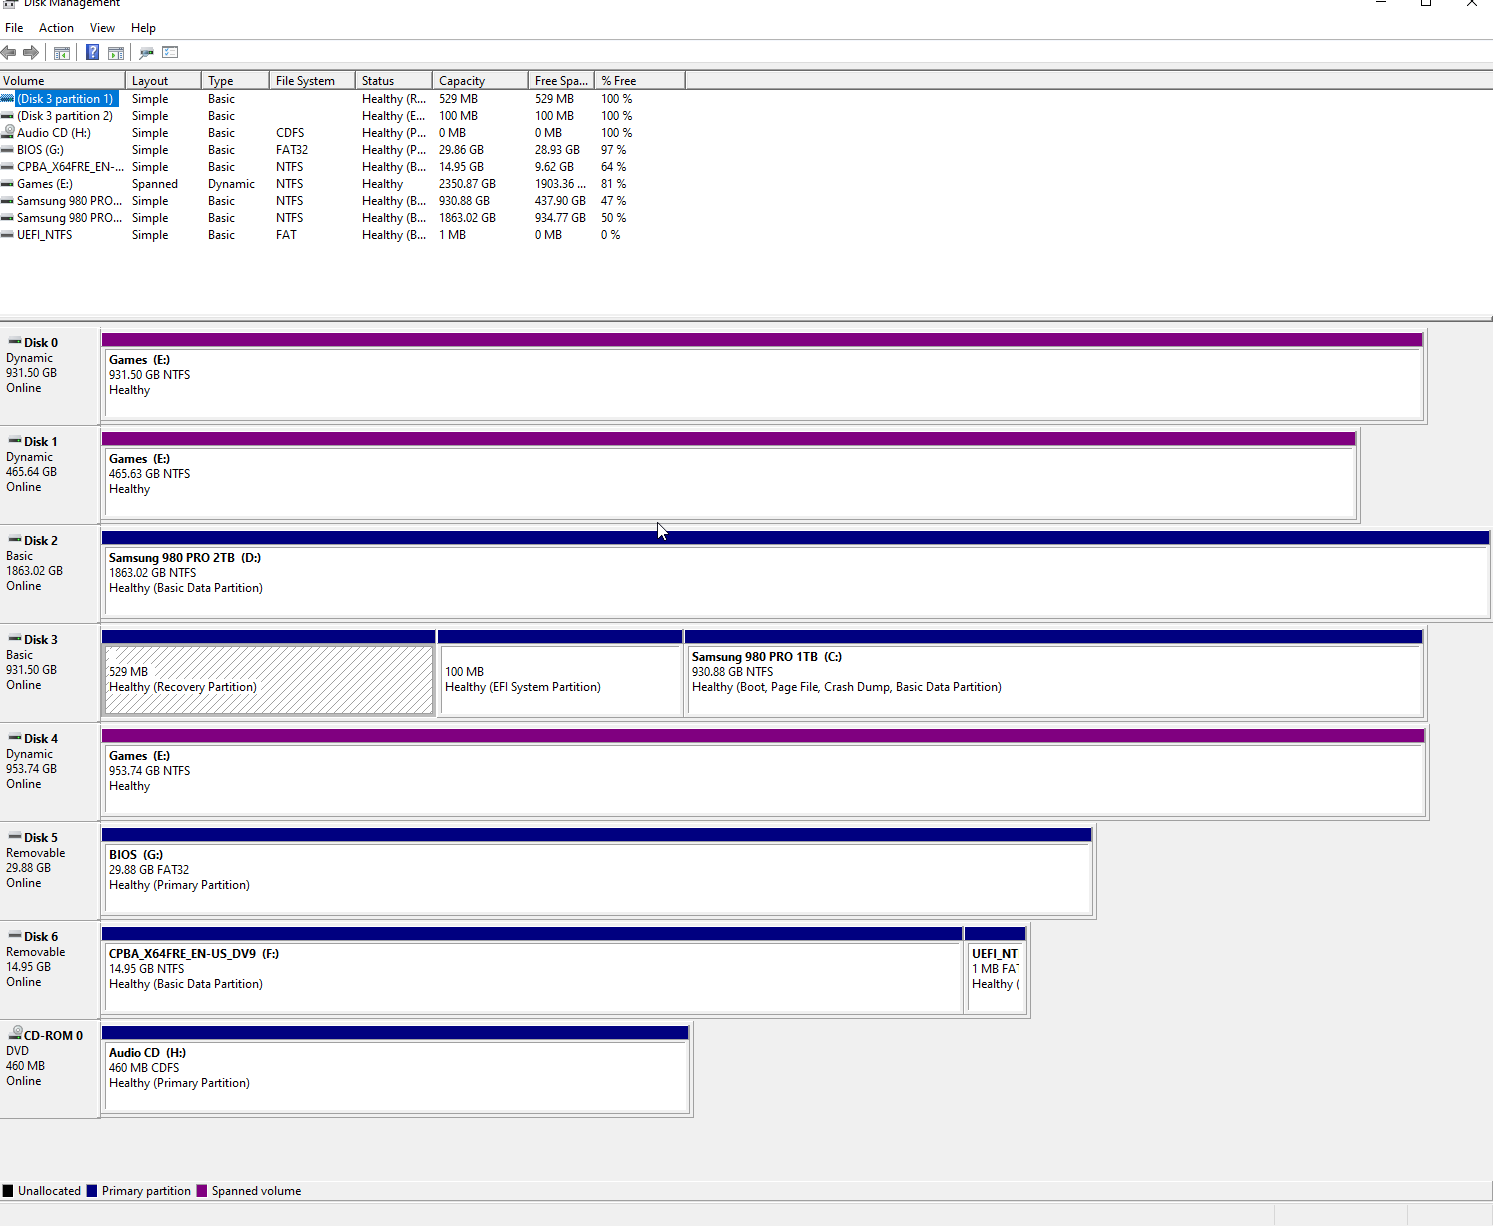Select Games (E:) 953.74 GB partition on Disk 4
Screen dimensions: 1493x1226
coord(763,772)
